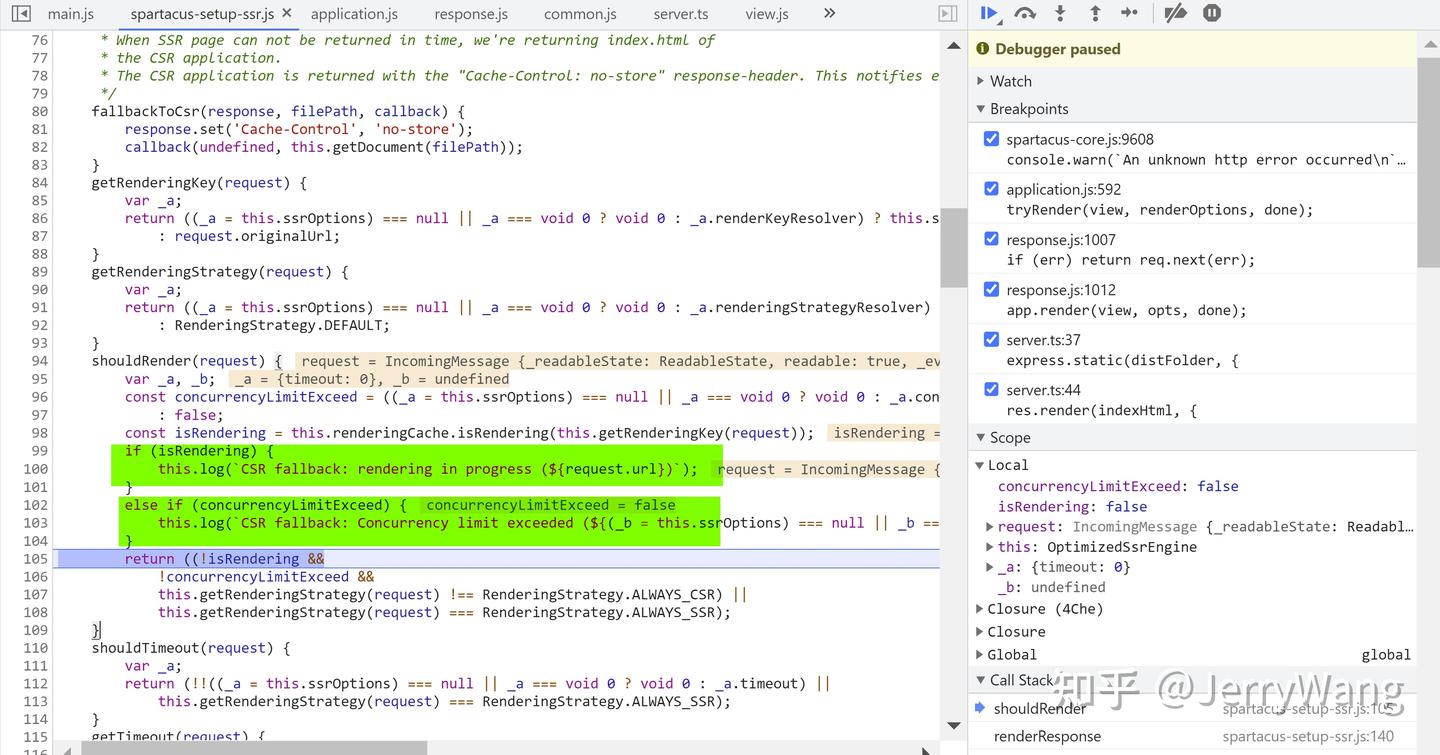Uncheck application.js:592 breakpoint
This screenshot has width=1440, height=755.
click(x=991, y=189)
